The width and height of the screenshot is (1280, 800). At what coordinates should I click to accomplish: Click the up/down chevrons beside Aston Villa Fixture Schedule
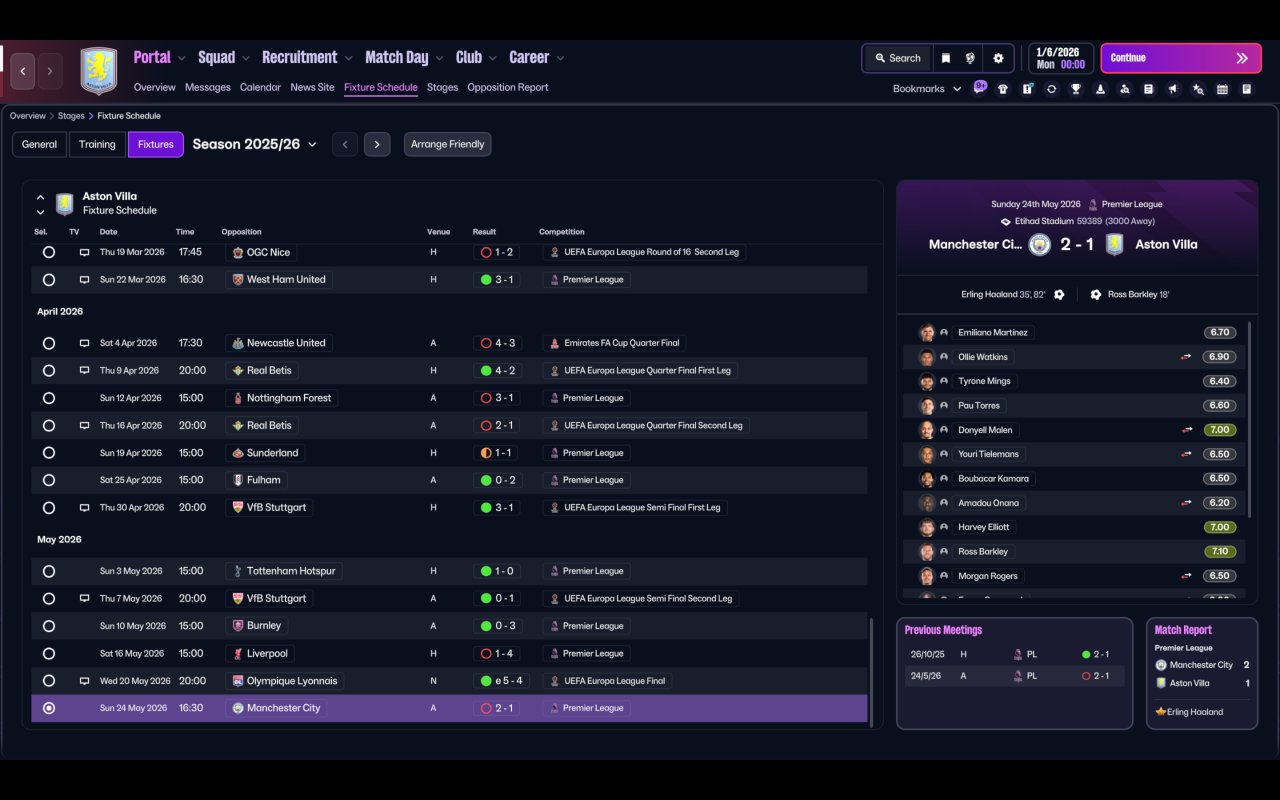[40, 204]
